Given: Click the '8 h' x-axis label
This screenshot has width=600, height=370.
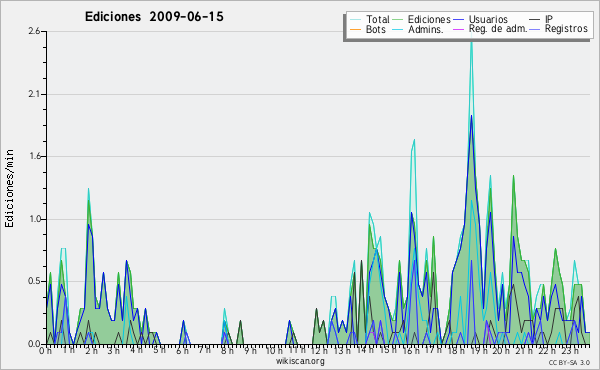Looking at the screenshot, I should click(227, 351).
